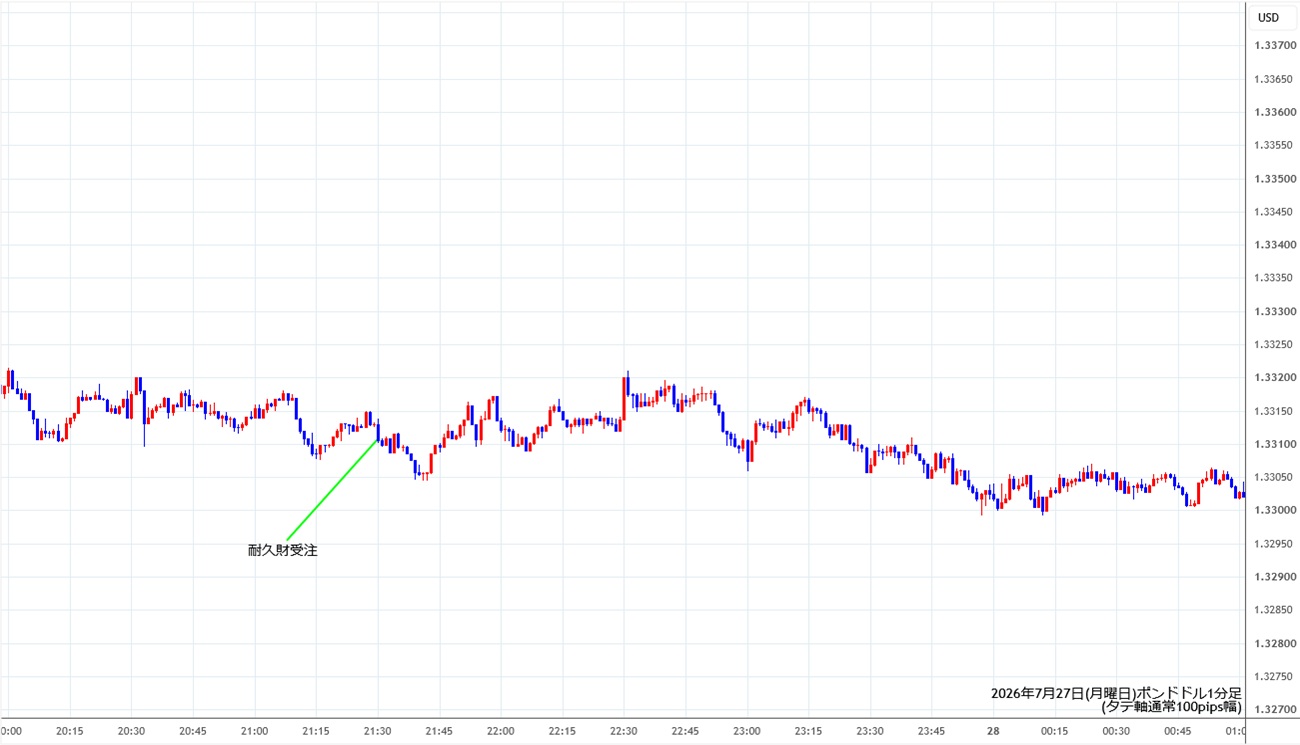Click the 20:15 time axis label

point(70,731)
